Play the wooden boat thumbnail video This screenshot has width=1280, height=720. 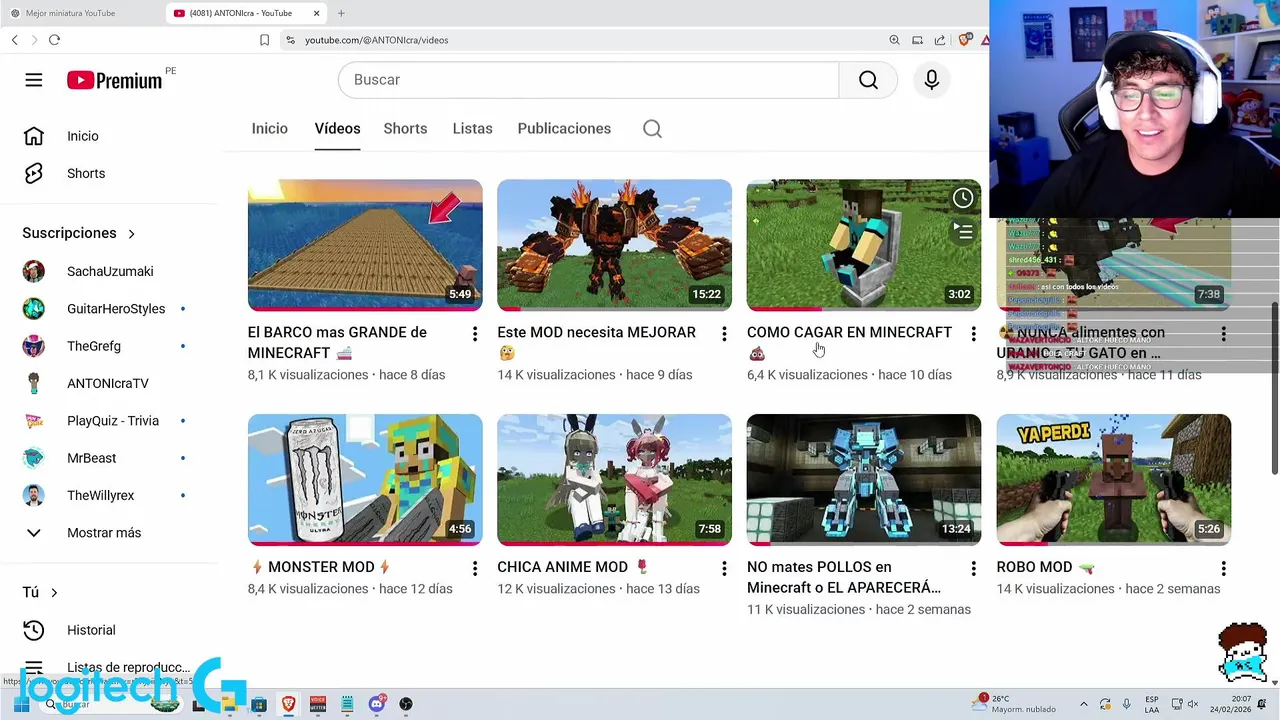(365, 245)
